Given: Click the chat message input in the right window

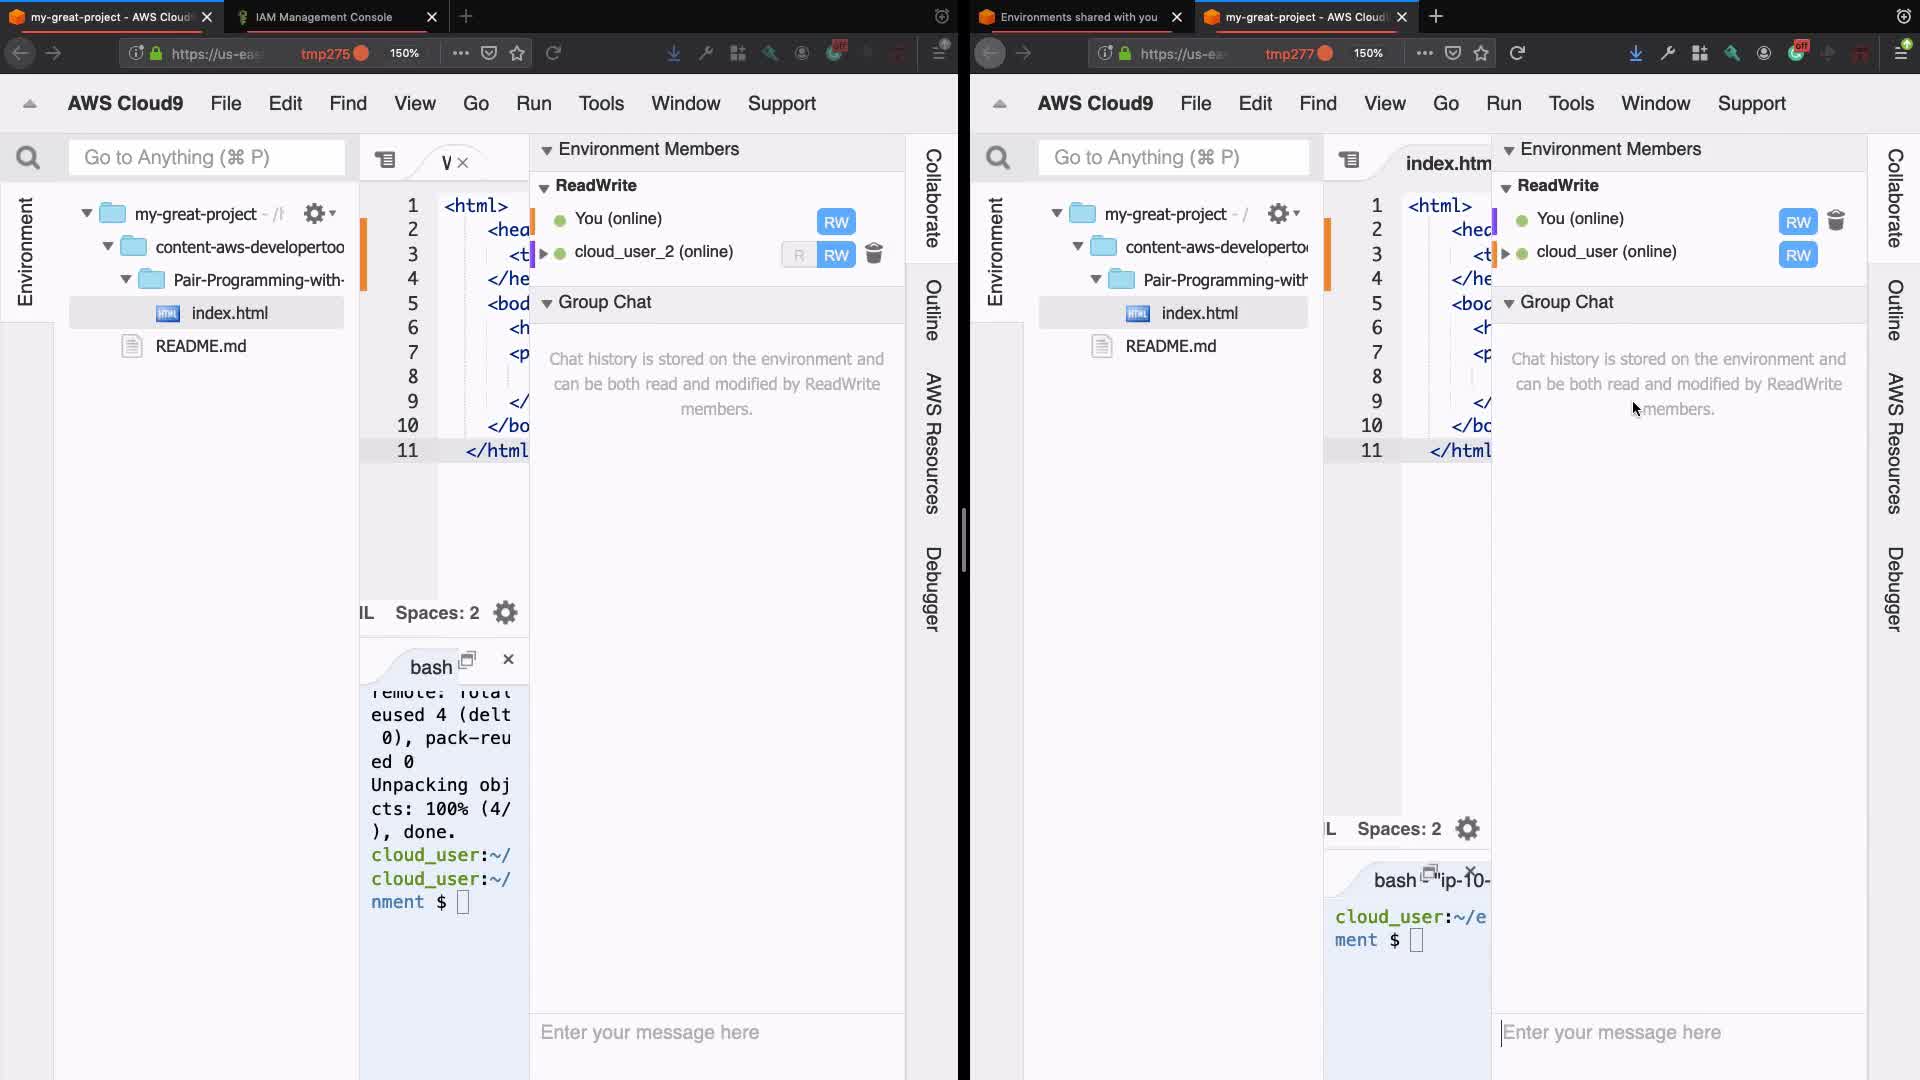Looking at the screenshot, I should pos(1680,1032).
